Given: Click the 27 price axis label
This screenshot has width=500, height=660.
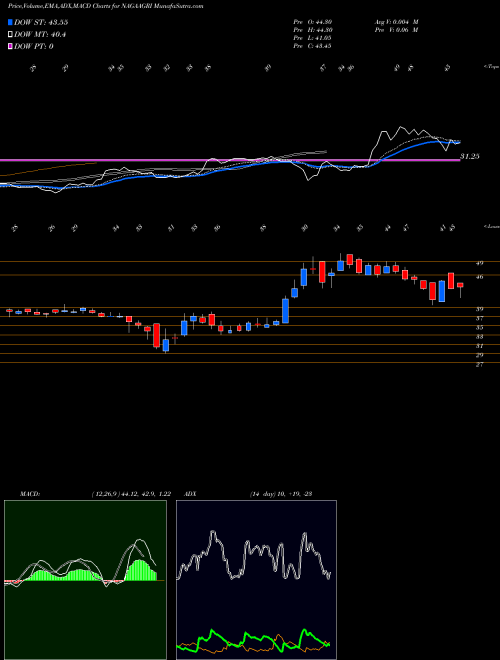Looking at the screenshot, I should tap(479, 365).
